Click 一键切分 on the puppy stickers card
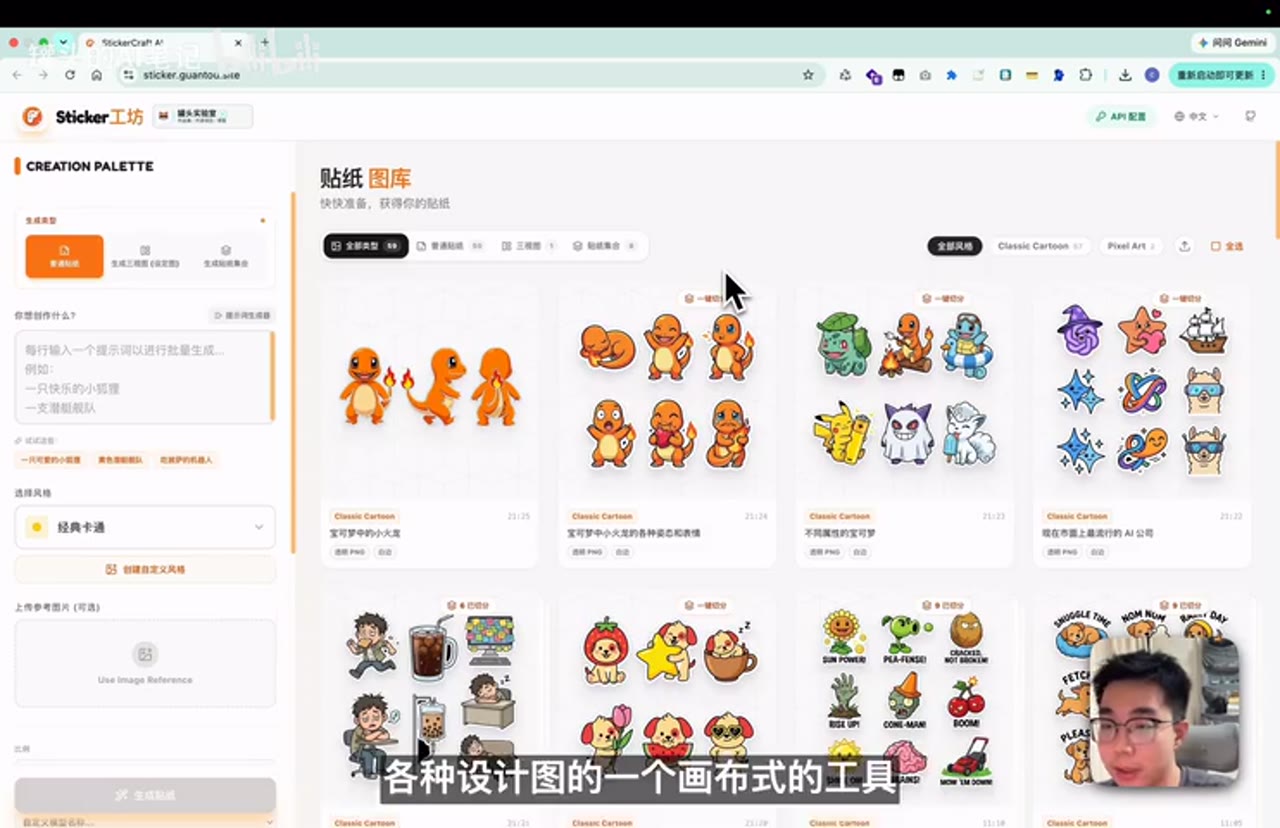Screen dimensions: 1280x828 tap(705, 605)
